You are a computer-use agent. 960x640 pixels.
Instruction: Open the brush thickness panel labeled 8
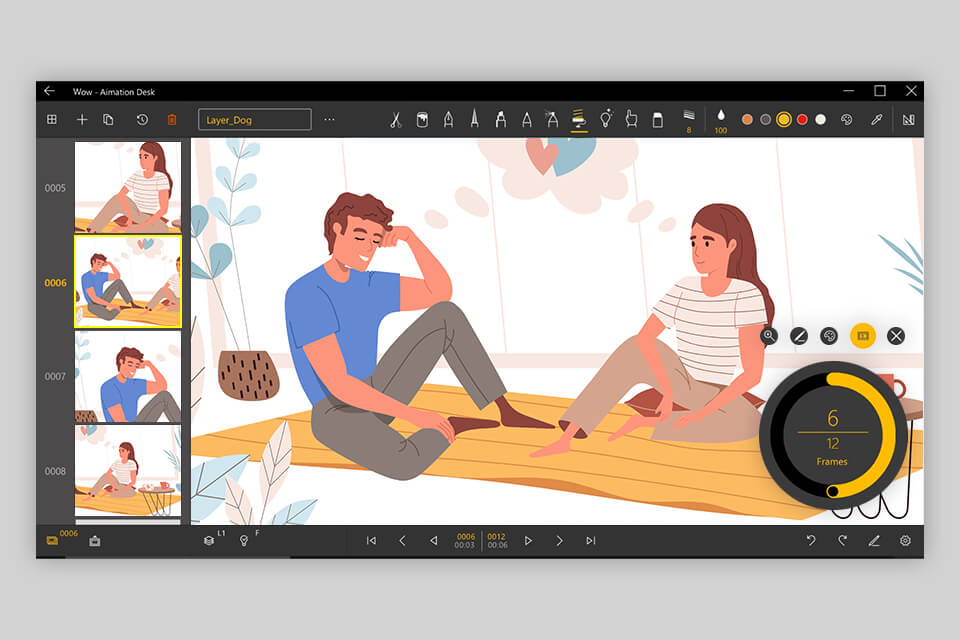point(687,119)
